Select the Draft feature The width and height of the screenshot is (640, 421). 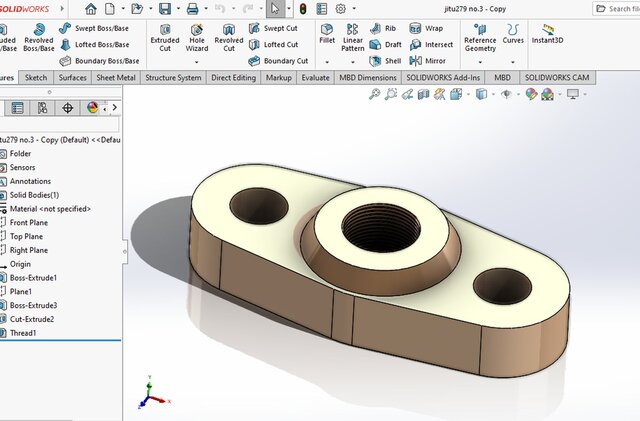385,45
